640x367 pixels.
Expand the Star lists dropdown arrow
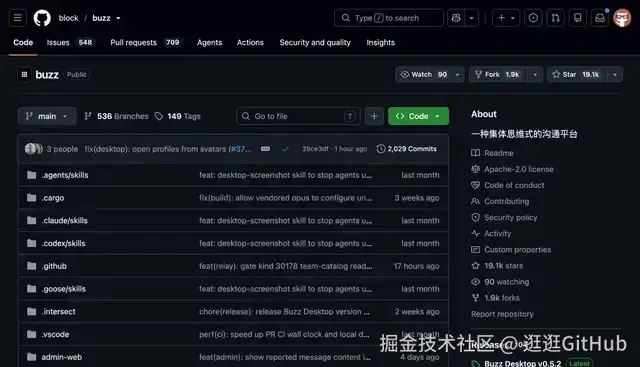point(615,75)
